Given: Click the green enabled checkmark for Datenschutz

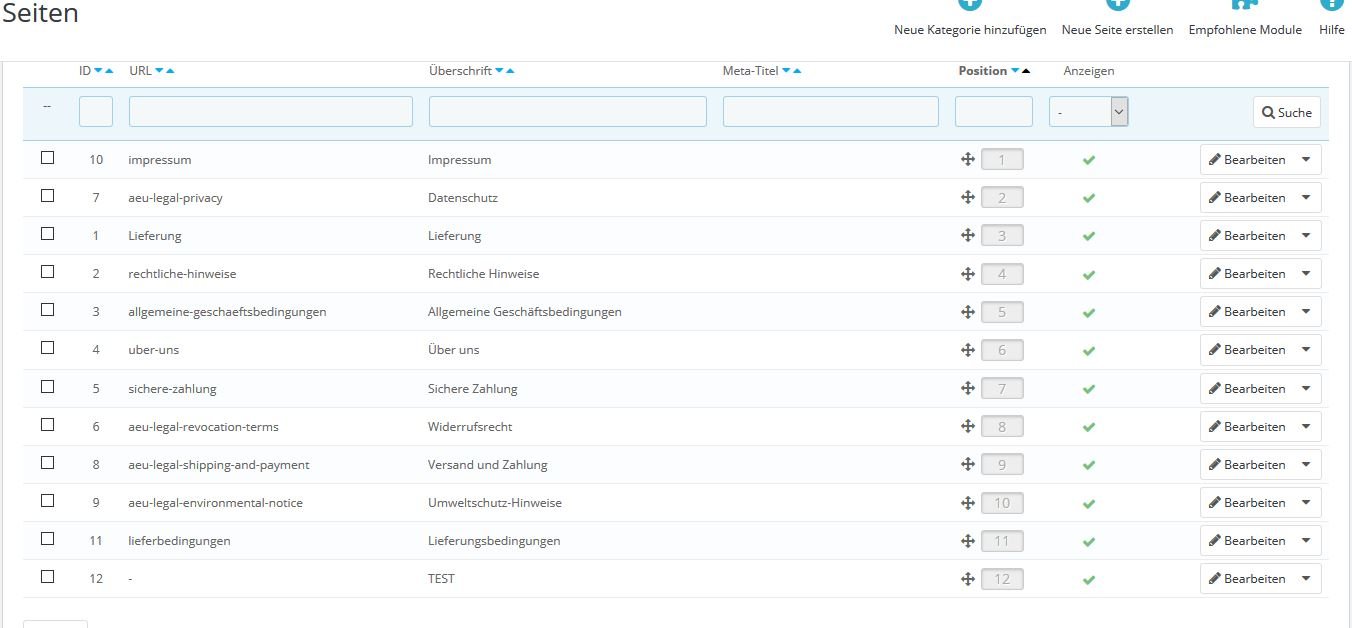Looking at the screenshot, I should pos(1089,198).
